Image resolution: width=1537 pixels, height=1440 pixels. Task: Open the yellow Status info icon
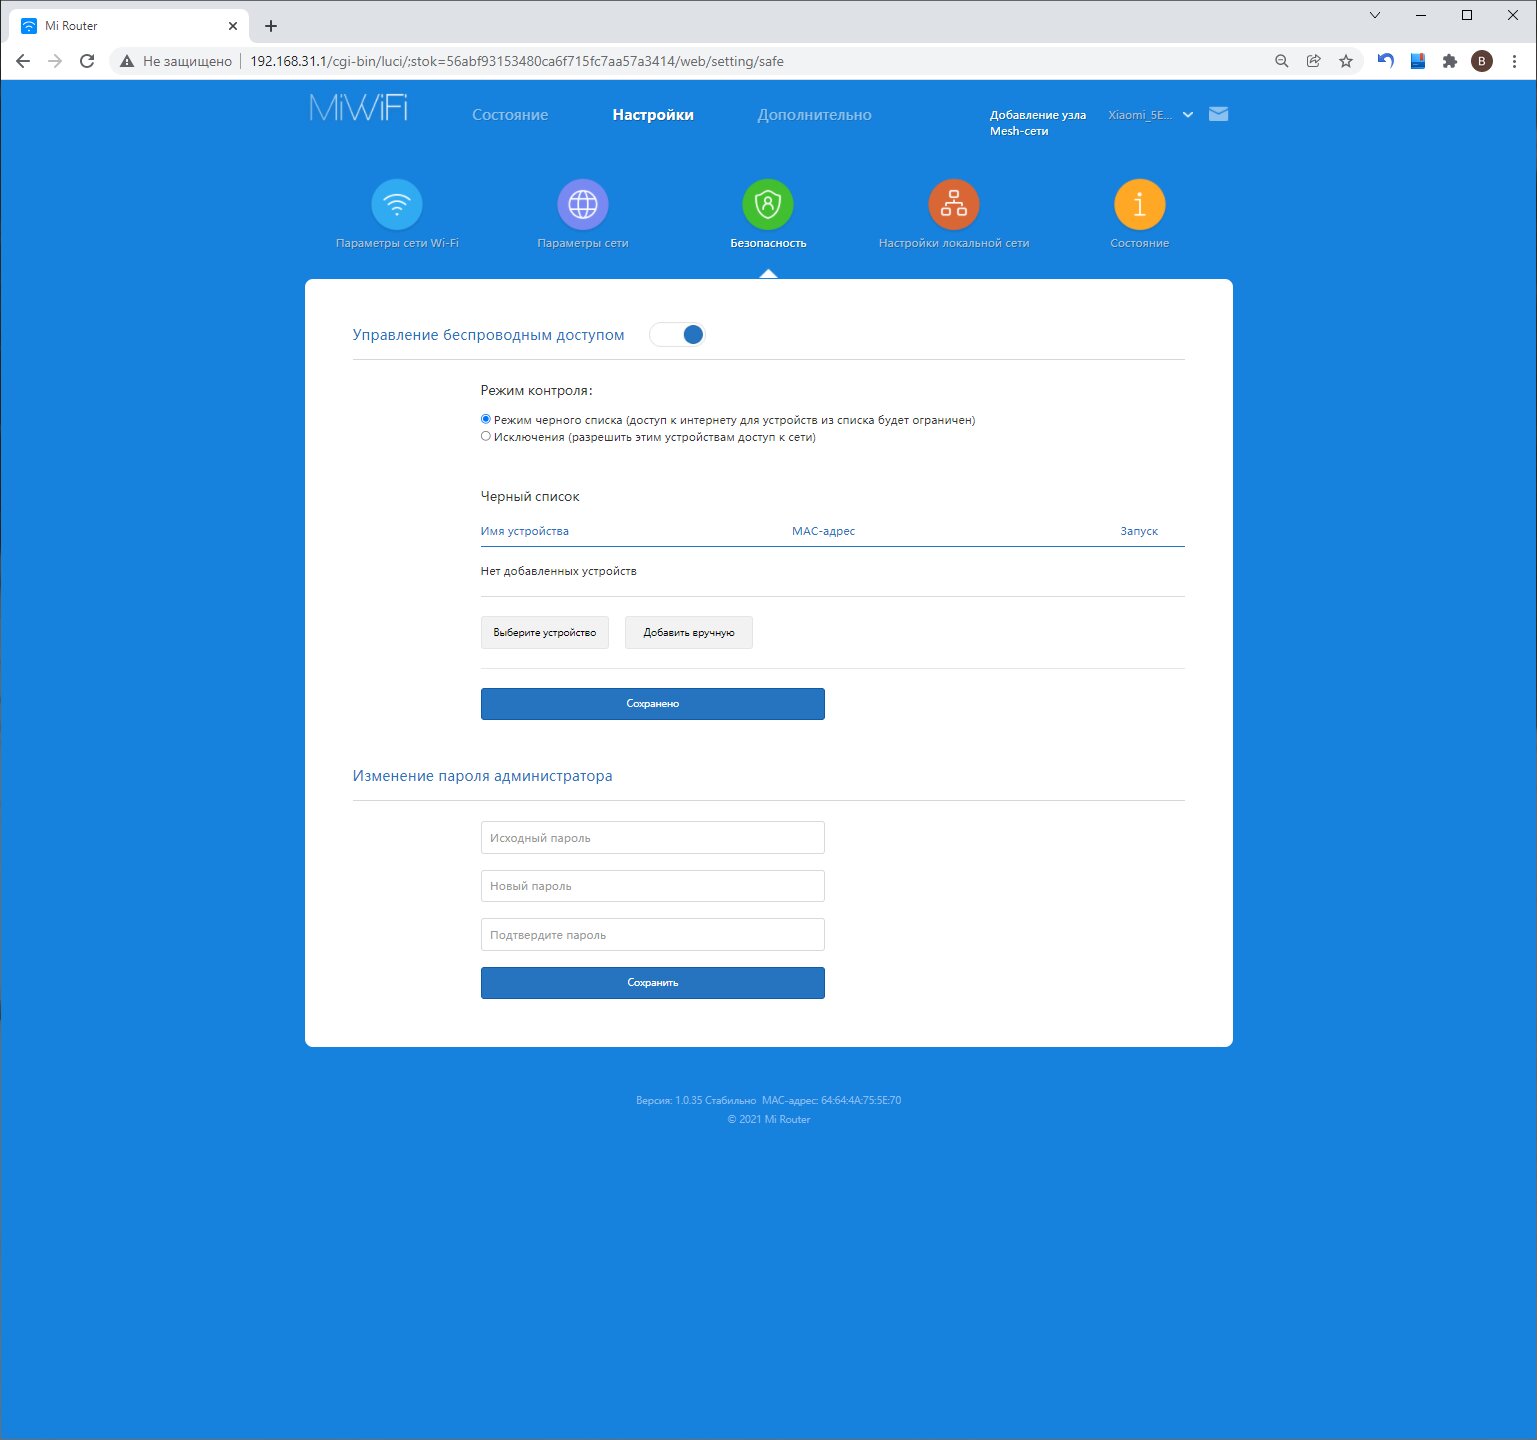1139,205
